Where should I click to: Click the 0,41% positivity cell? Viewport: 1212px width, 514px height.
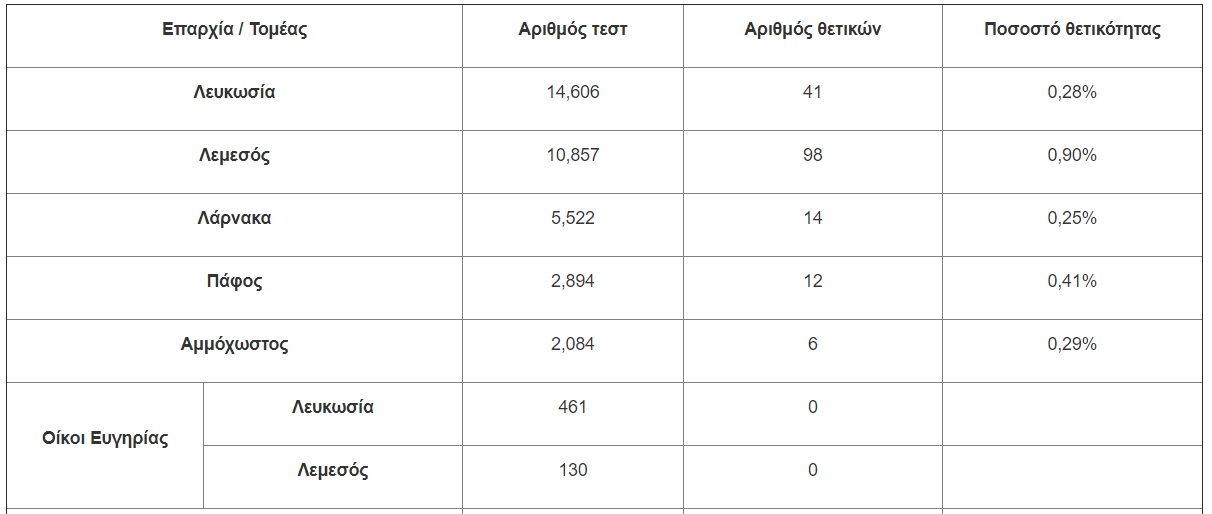tap(1072, 282)
